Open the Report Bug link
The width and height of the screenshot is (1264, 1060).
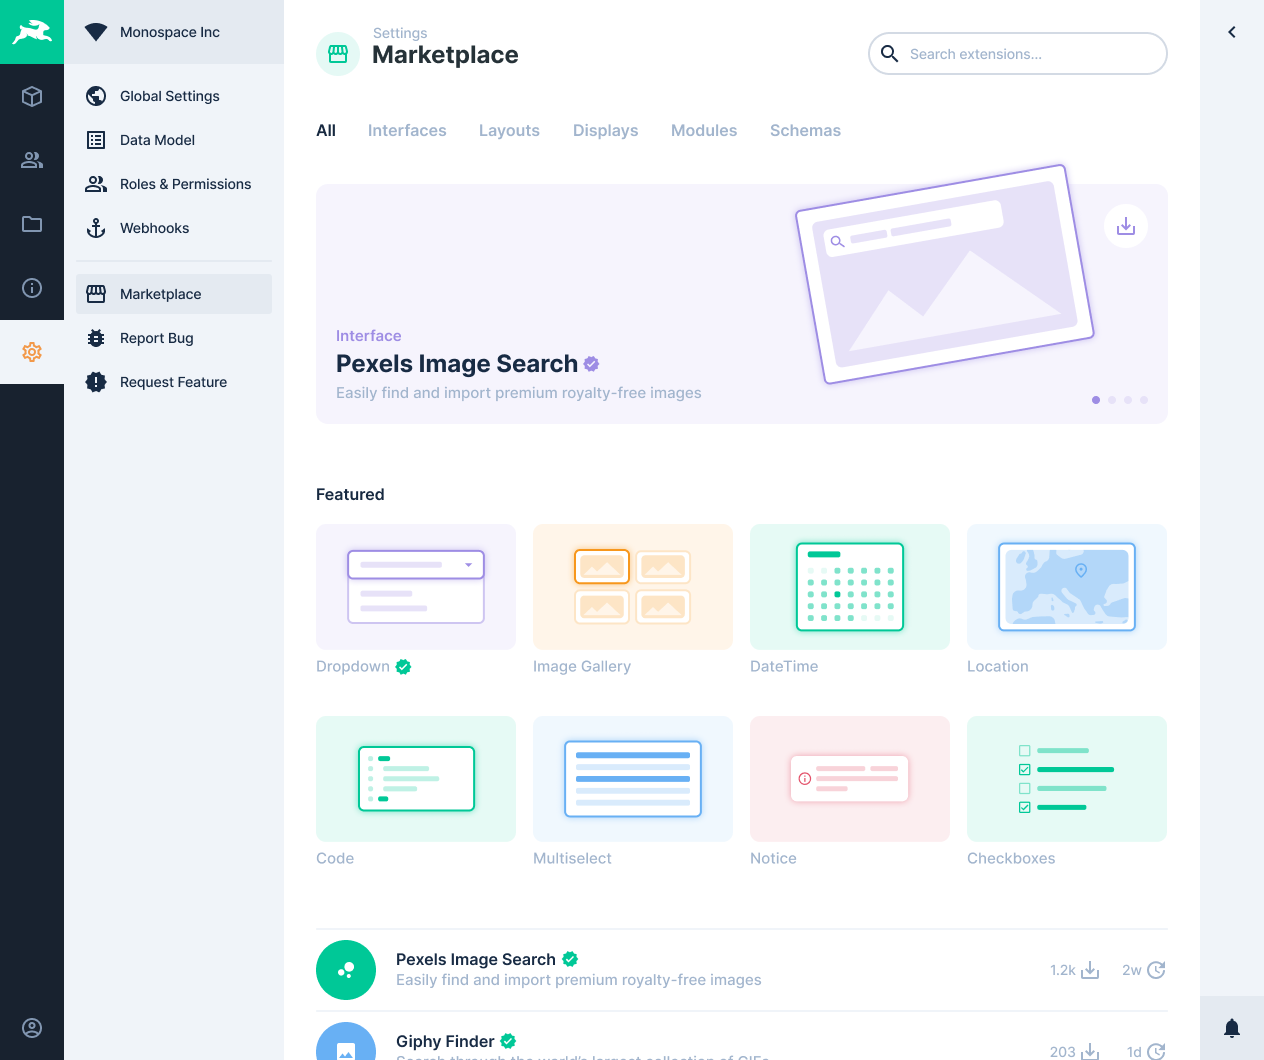174,338
